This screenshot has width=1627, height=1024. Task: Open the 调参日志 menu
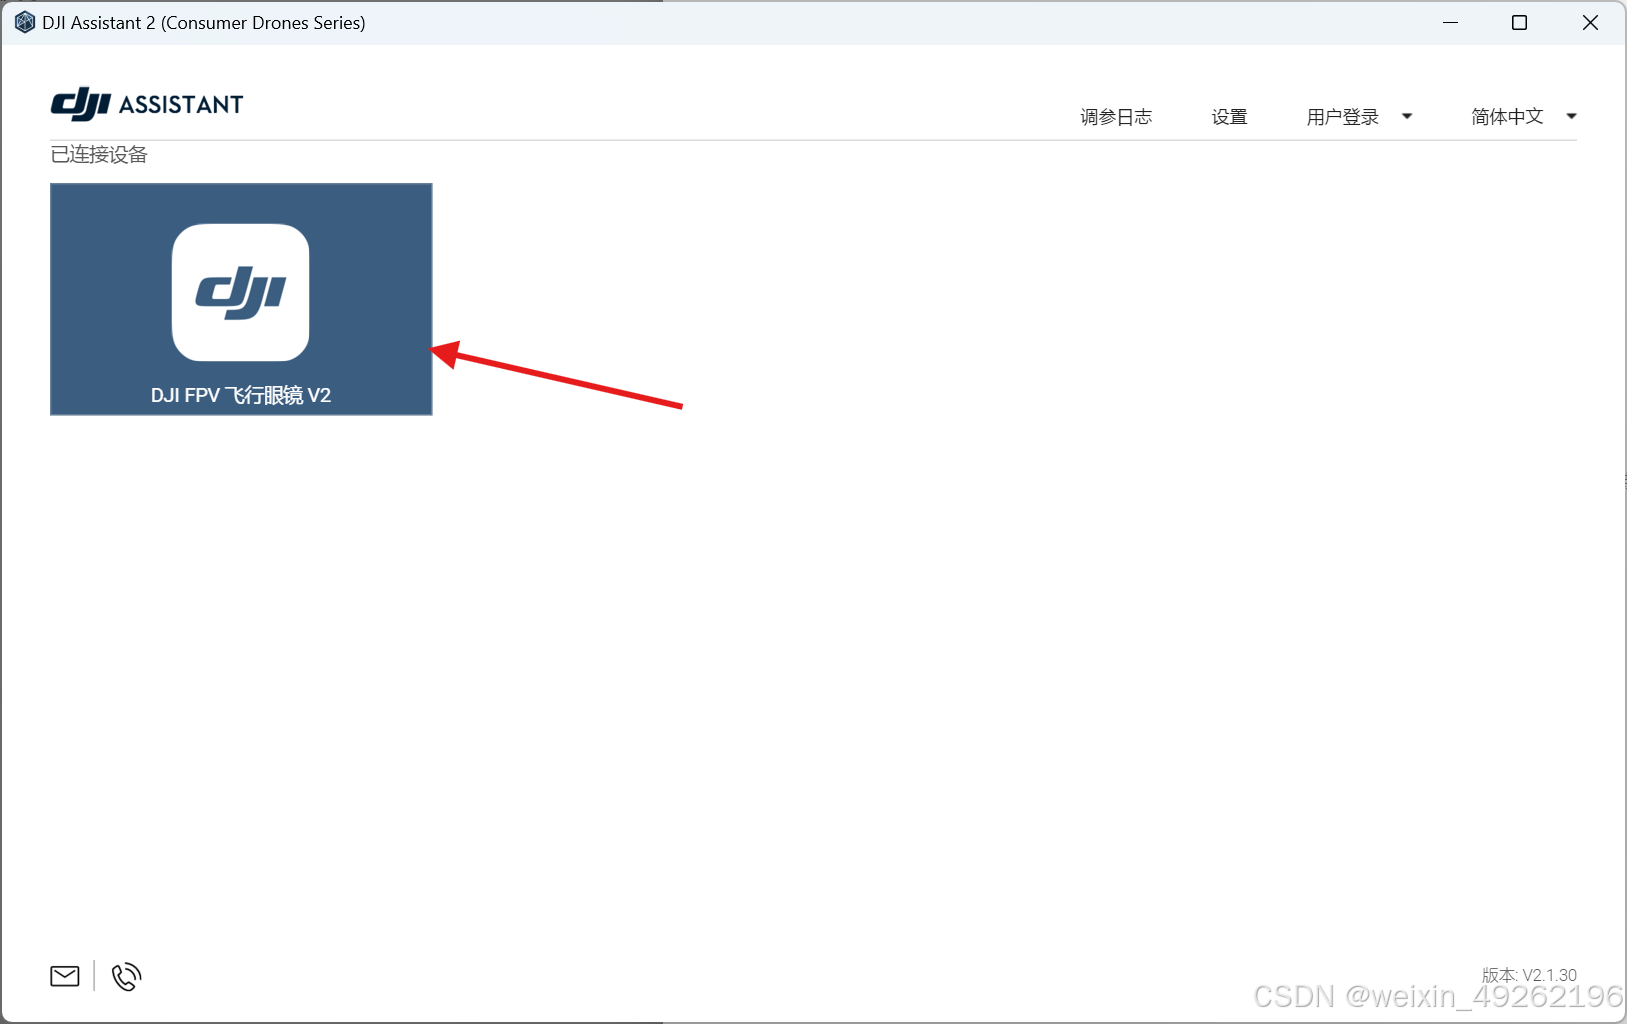tap(1116, 117)
